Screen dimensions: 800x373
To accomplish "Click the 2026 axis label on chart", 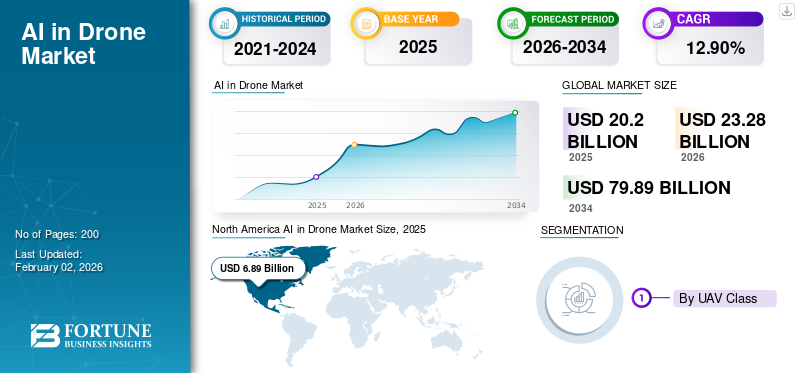I will [x=355, y=205].
